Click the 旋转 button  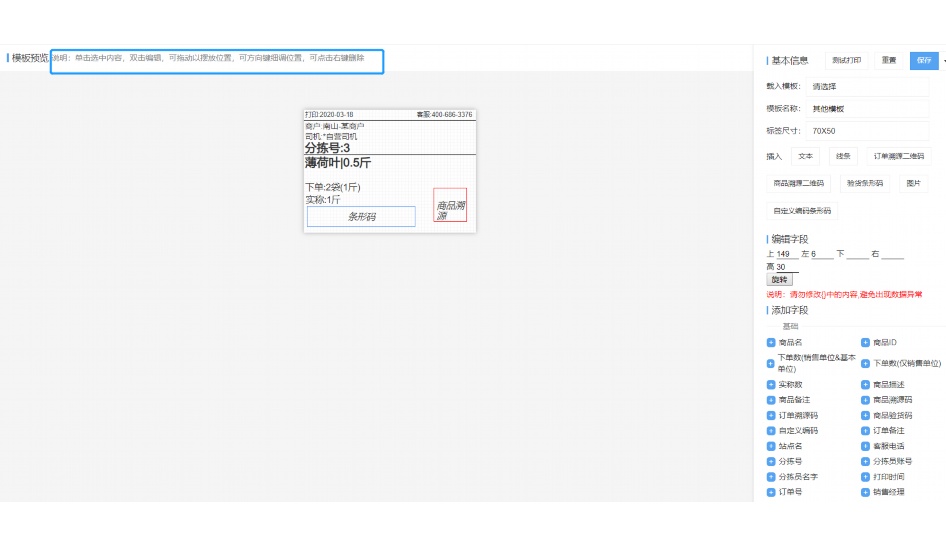click(x=779, y=280)
